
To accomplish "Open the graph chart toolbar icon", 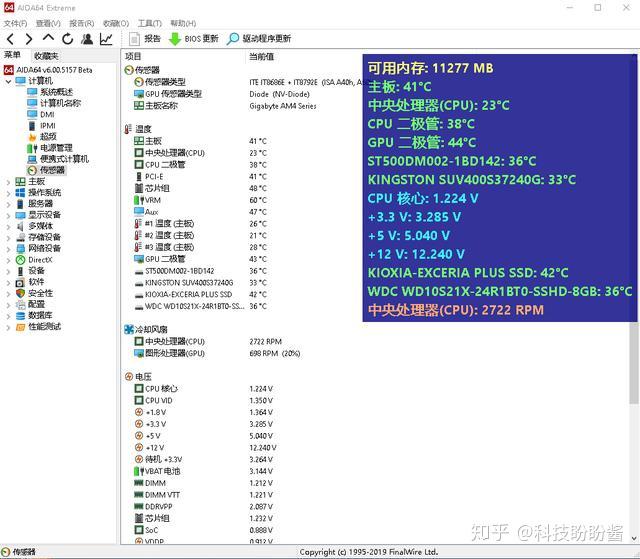I will coord(106,39).
